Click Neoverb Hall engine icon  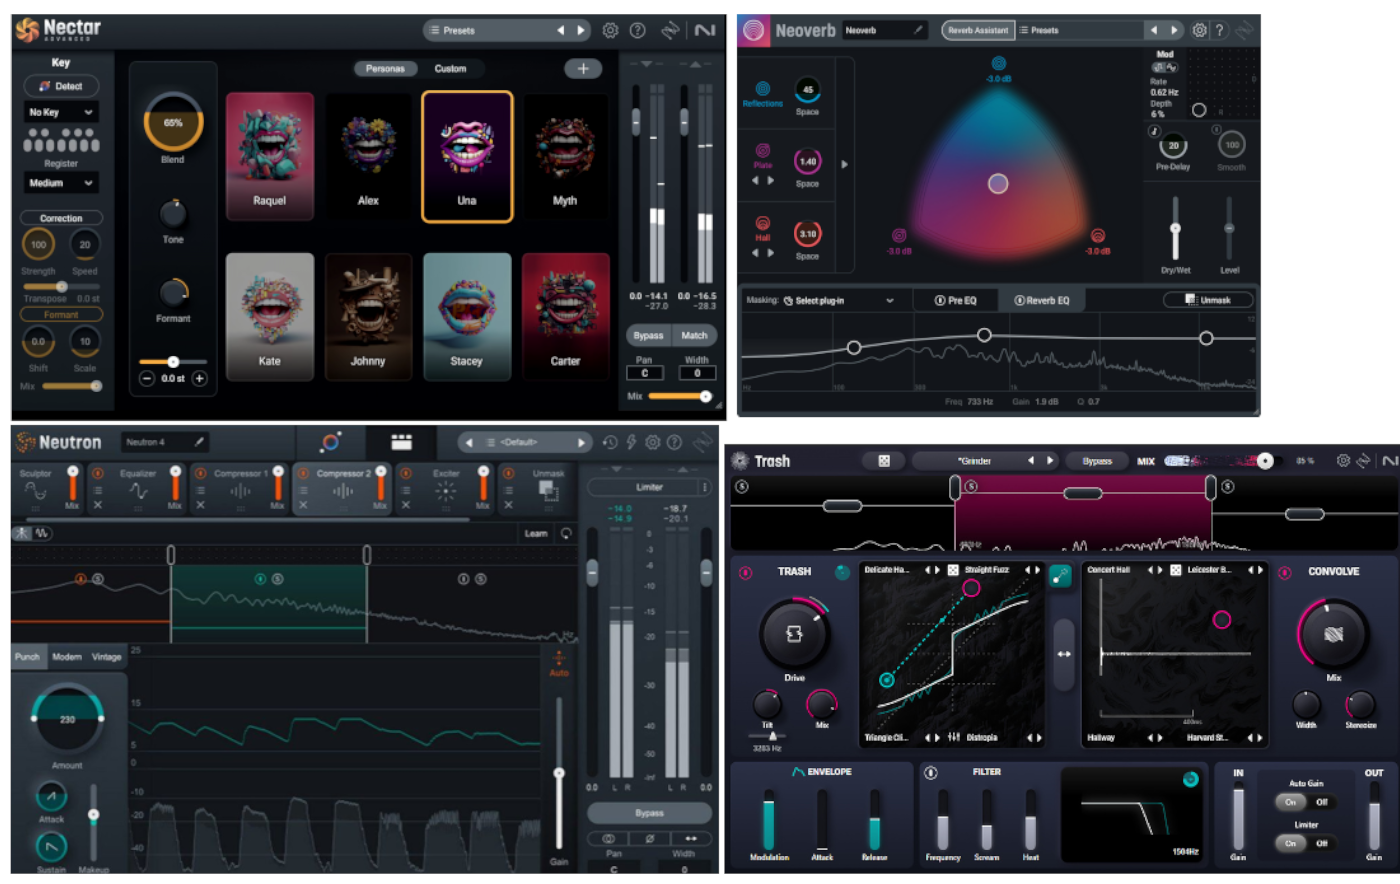click(x=763, y=224)
